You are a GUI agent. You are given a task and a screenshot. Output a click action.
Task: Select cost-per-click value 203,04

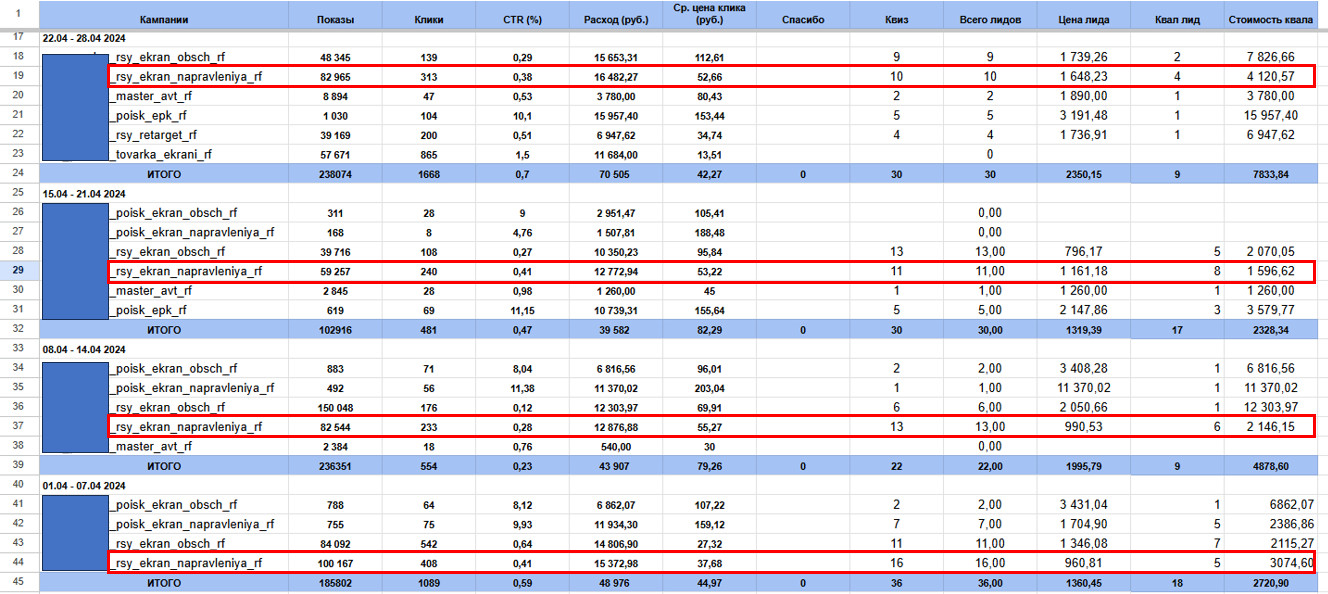point(710,388)
